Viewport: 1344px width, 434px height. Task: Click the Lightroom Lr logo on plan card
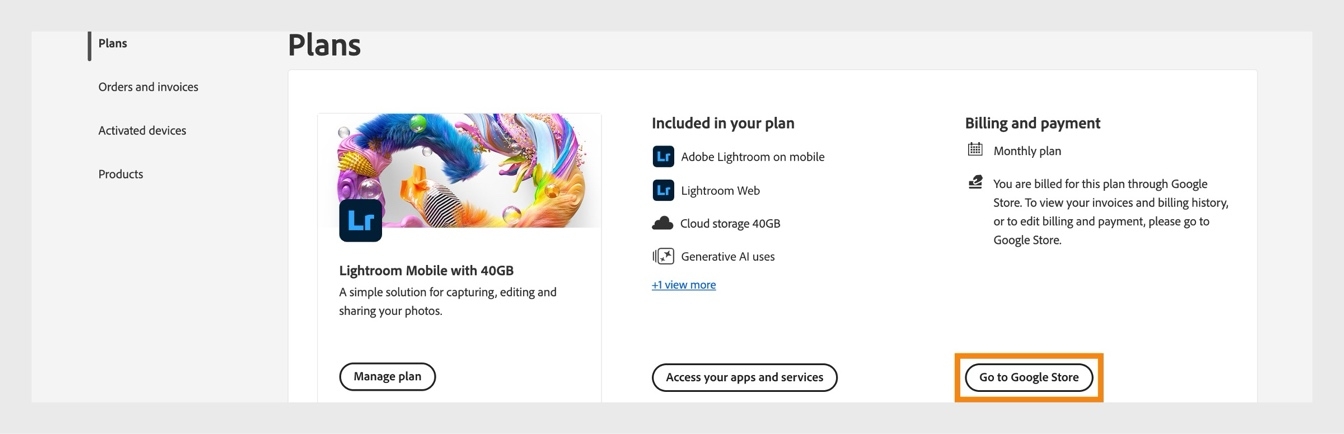tap(360, 221)
